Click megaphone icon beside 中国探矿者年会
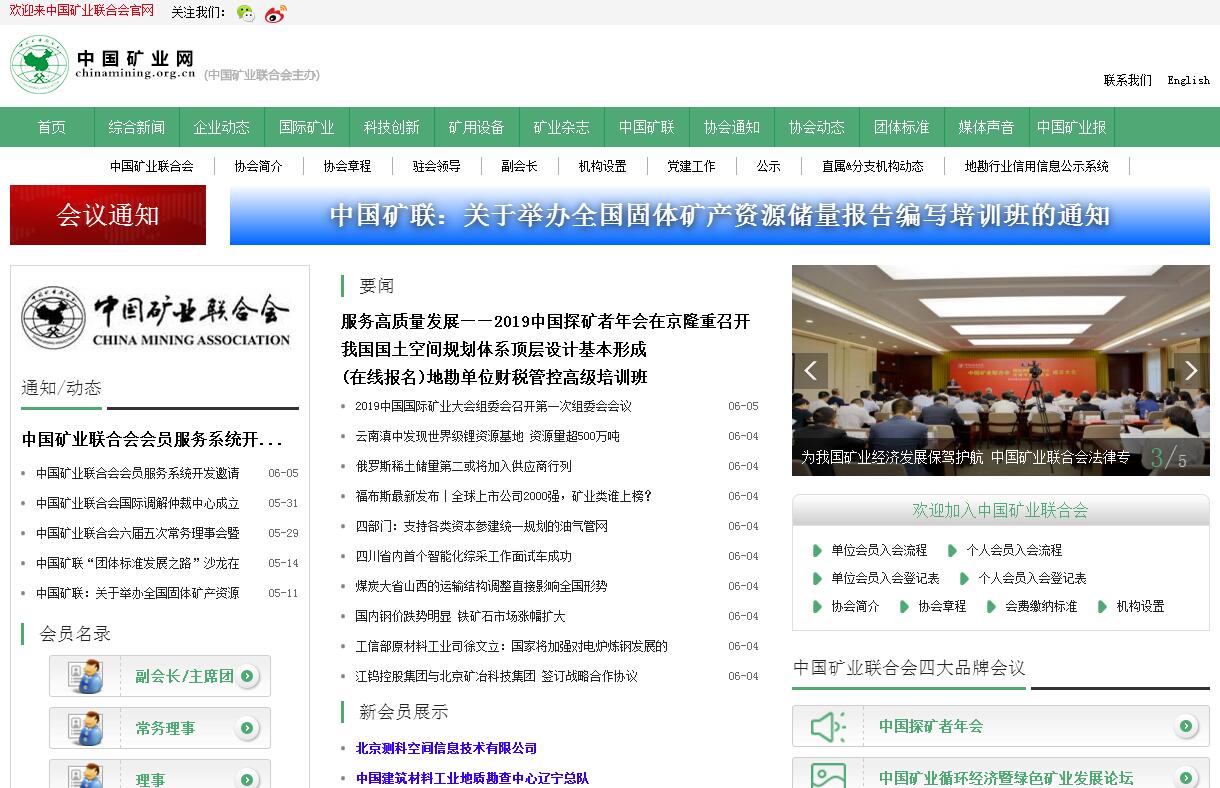1220x788 pixels. (x=828, y=727)
